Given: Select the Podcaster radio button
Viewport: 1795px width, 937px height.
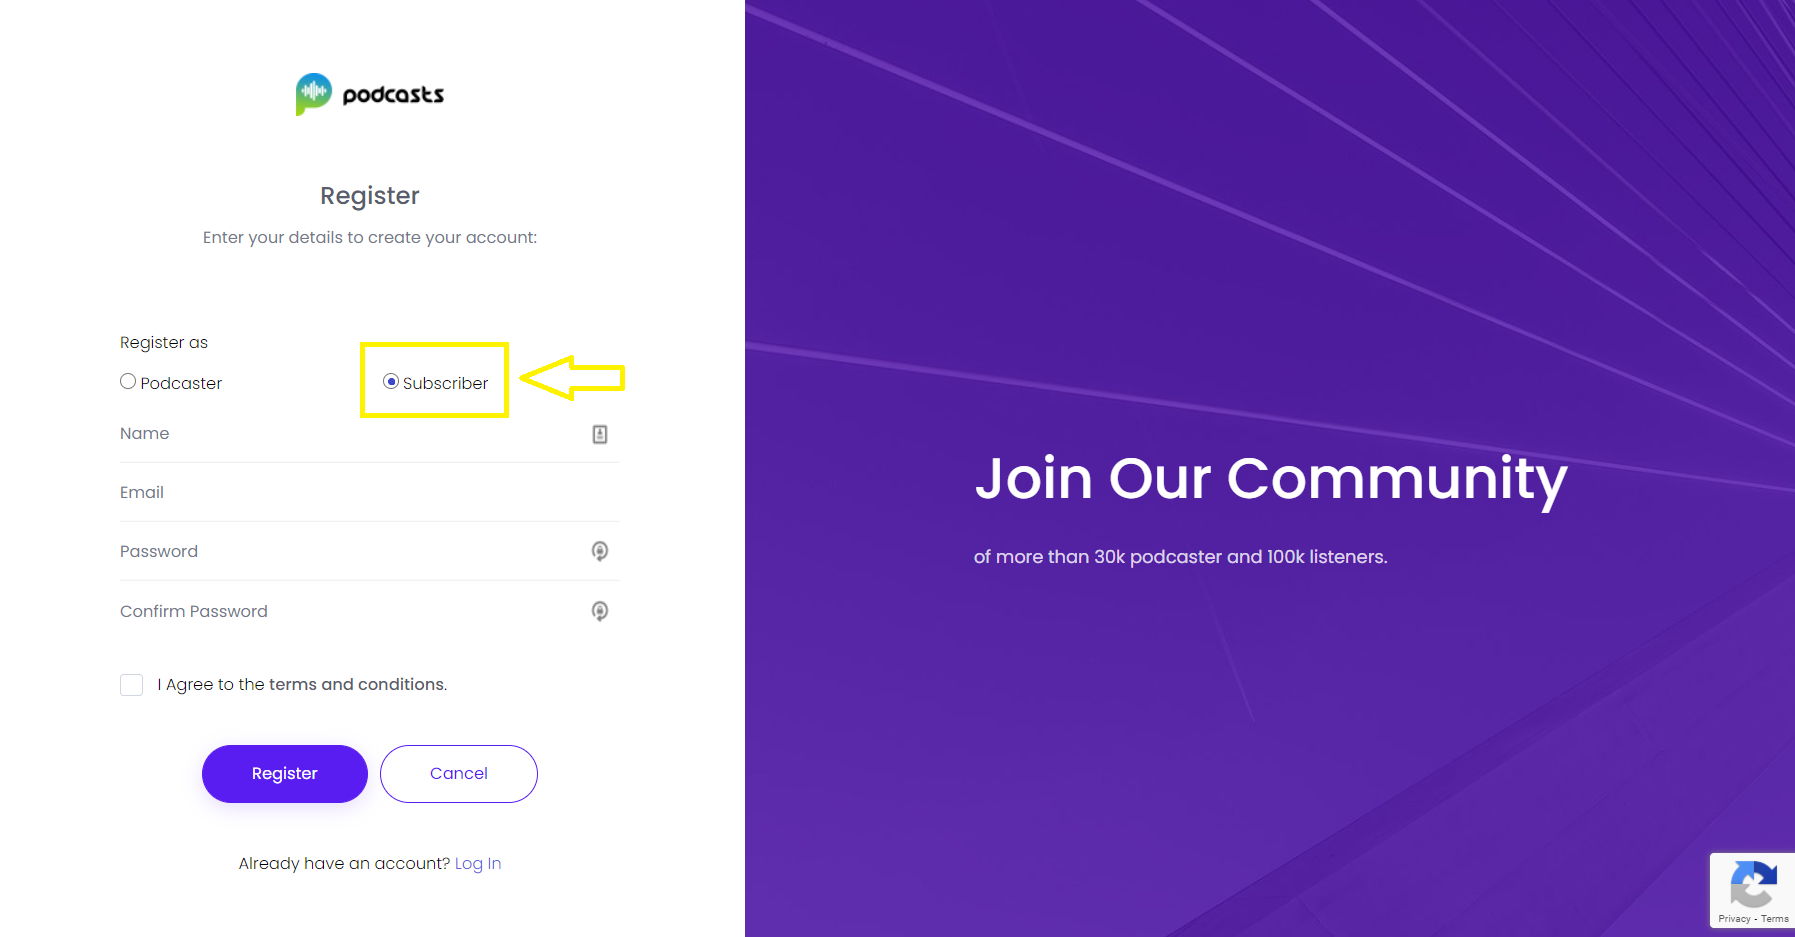Looking at the screenshot, I should point(128,381).
